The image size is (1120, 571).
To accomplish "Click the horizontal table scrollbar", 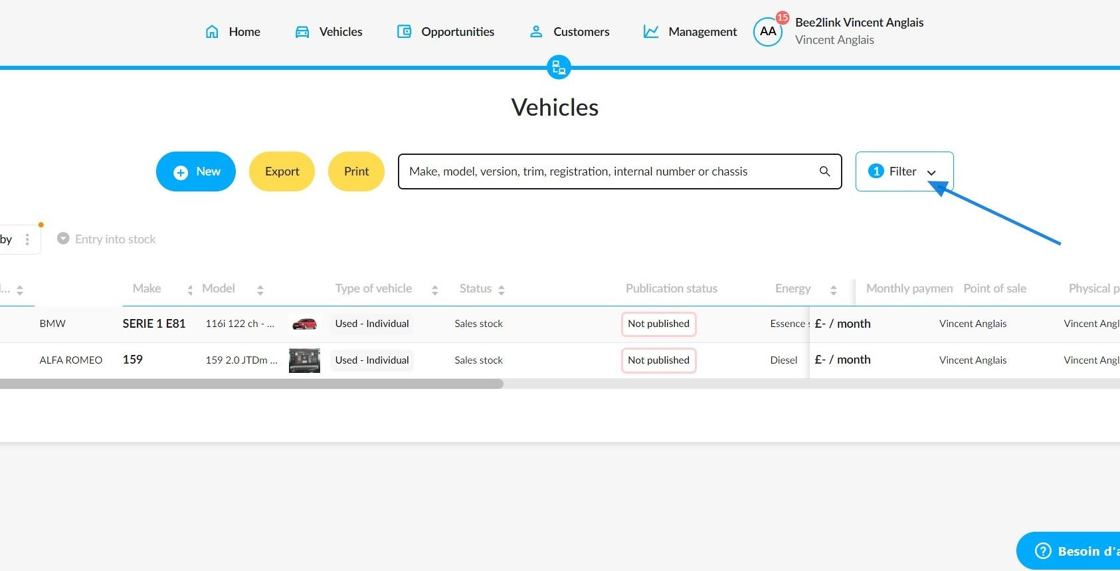I will point(251,384).
